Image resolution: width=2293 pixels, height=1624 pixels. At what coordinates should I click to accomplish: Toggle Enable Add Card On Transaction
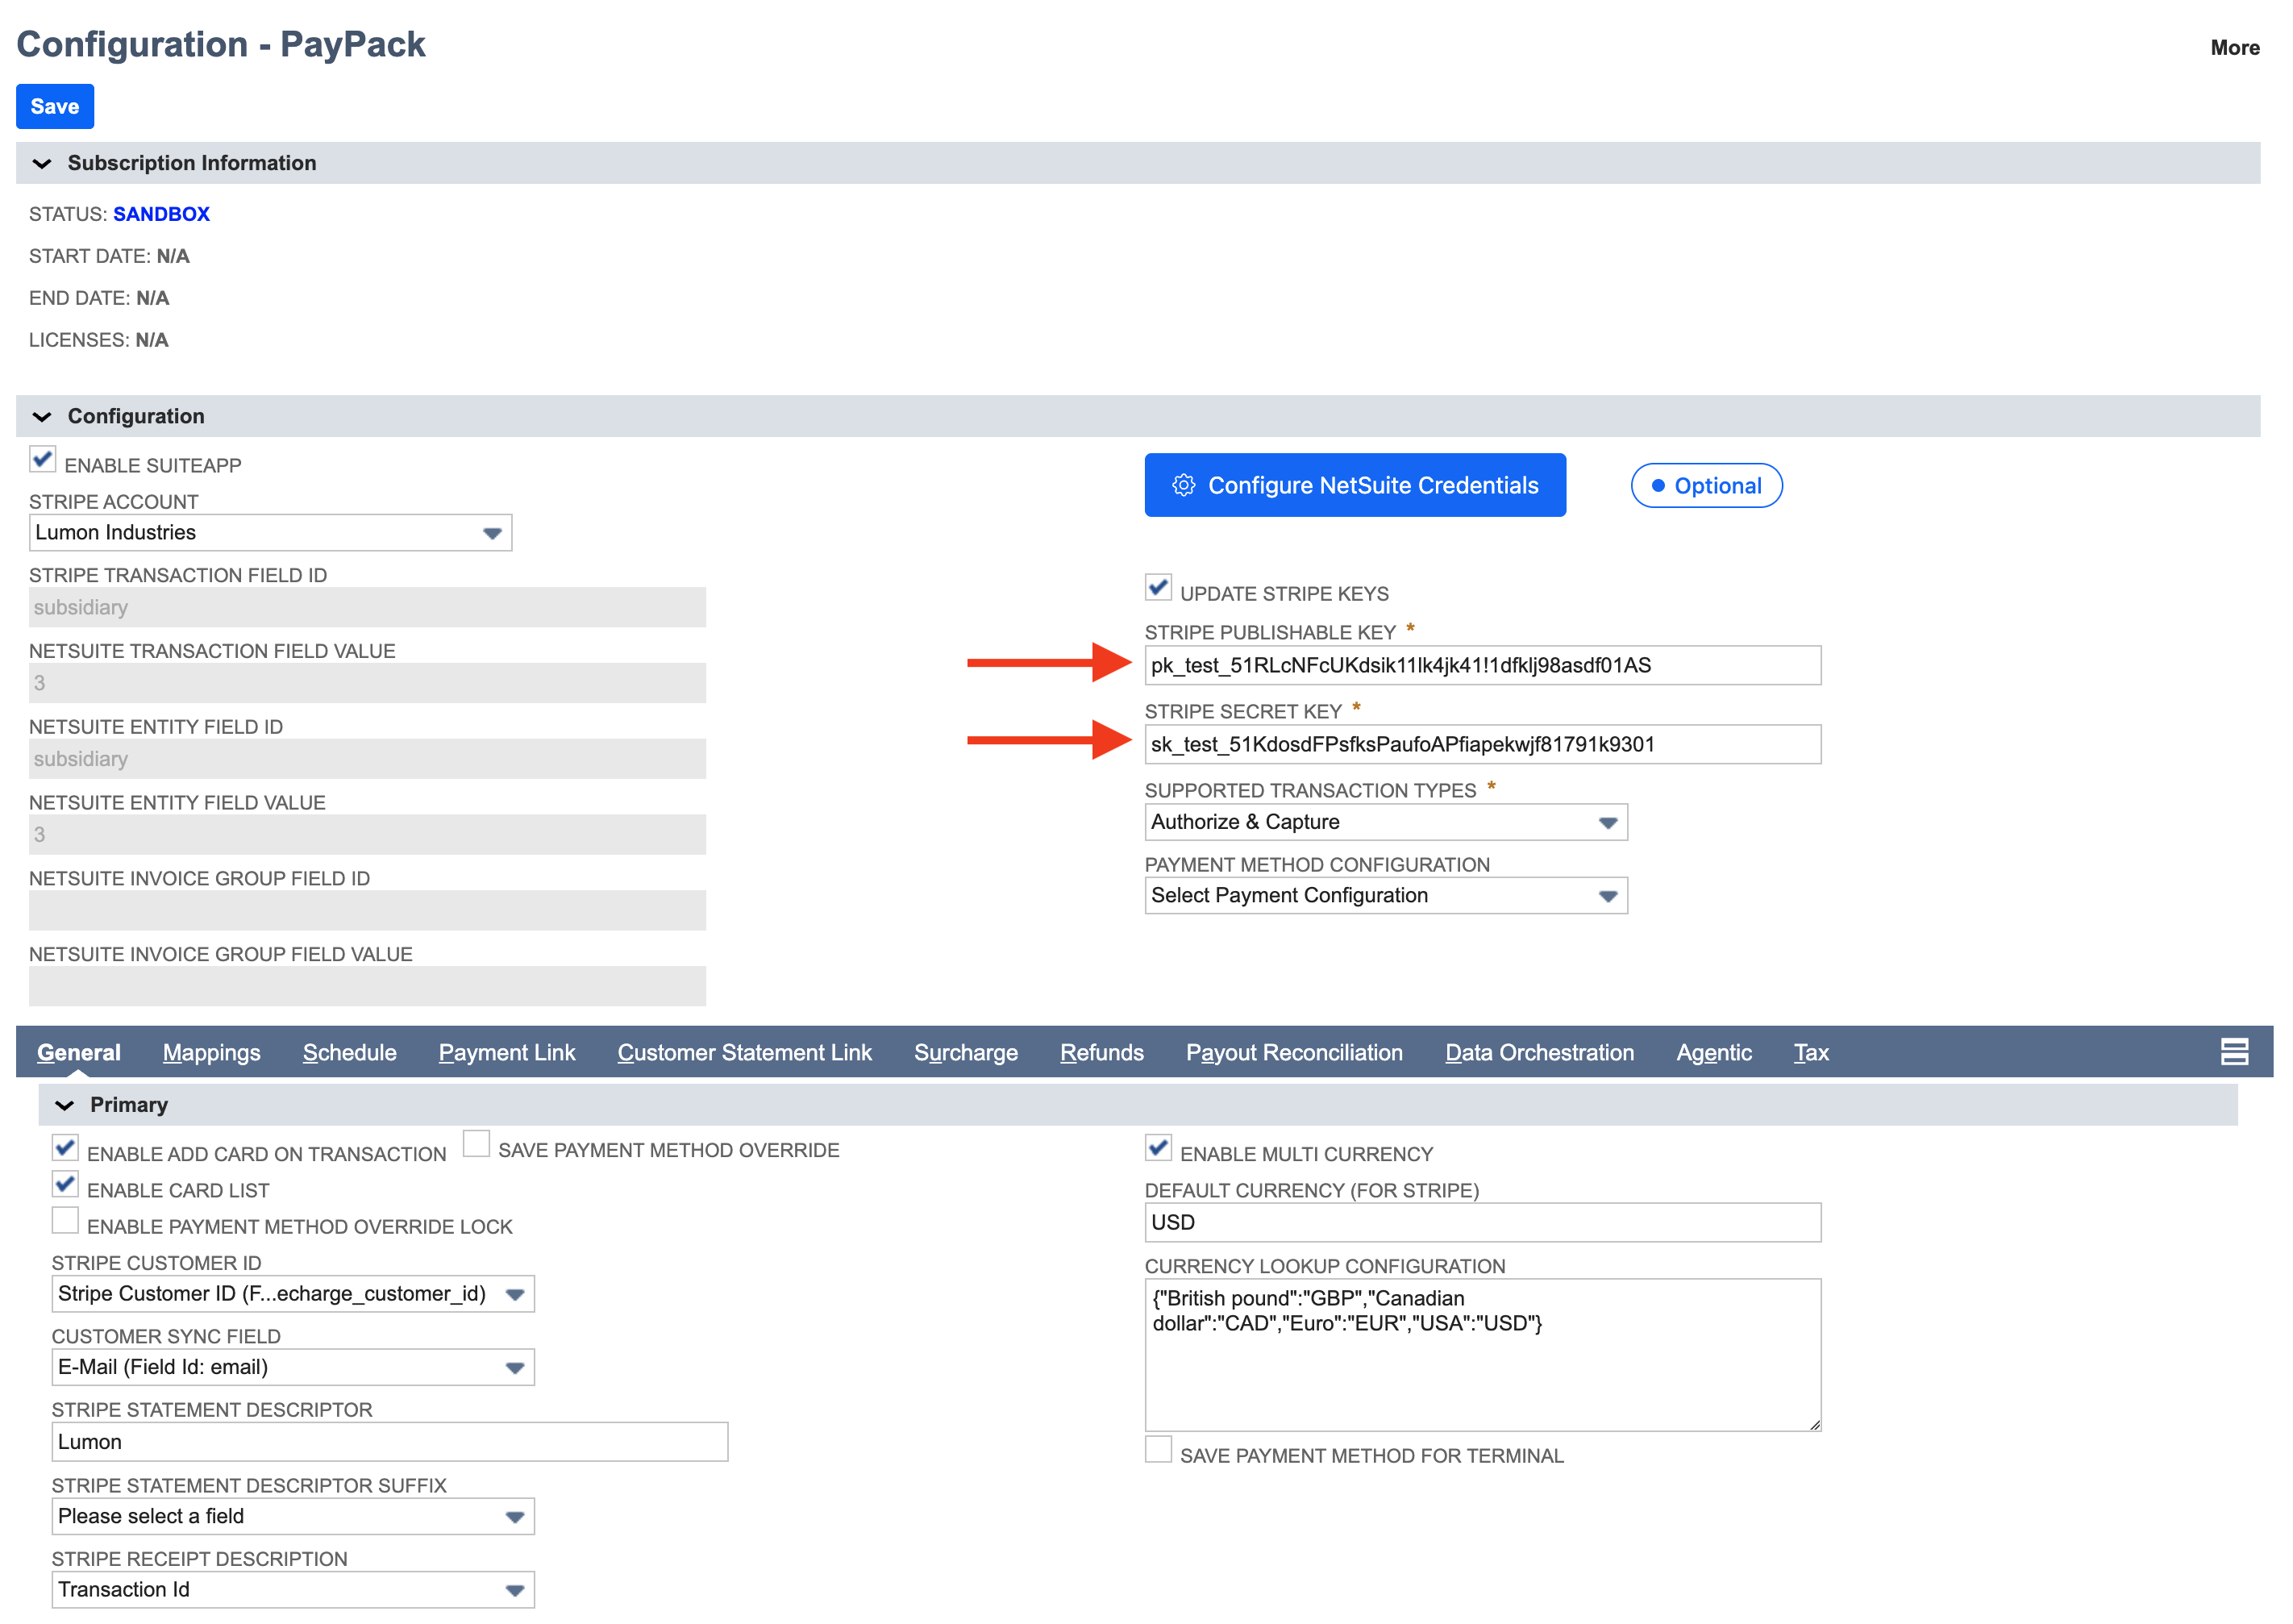tap(65, 1148)
